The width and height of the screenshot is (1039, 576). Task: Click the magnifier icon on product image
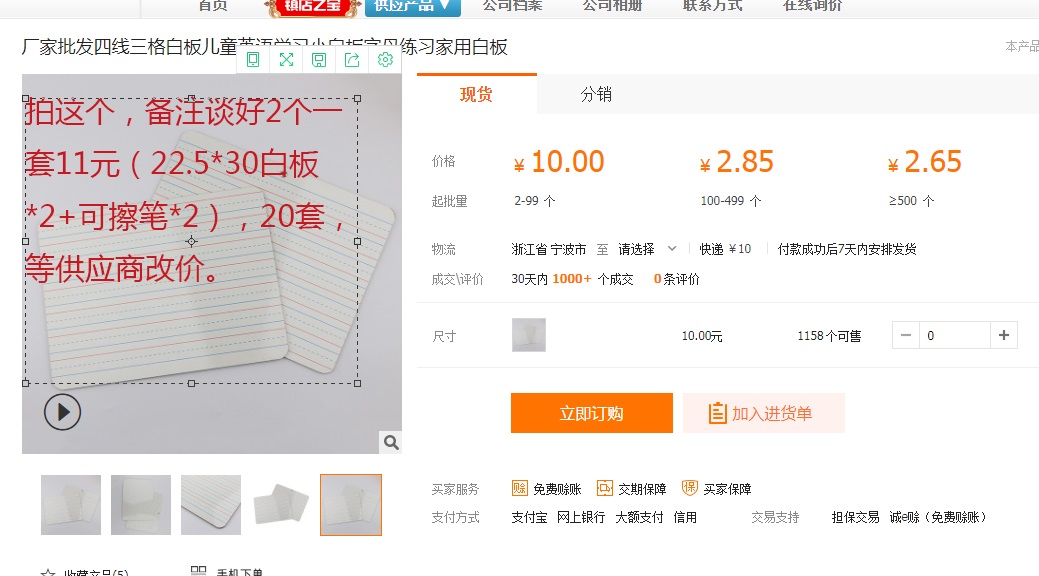pyautogui.click(x=391, y=442)
